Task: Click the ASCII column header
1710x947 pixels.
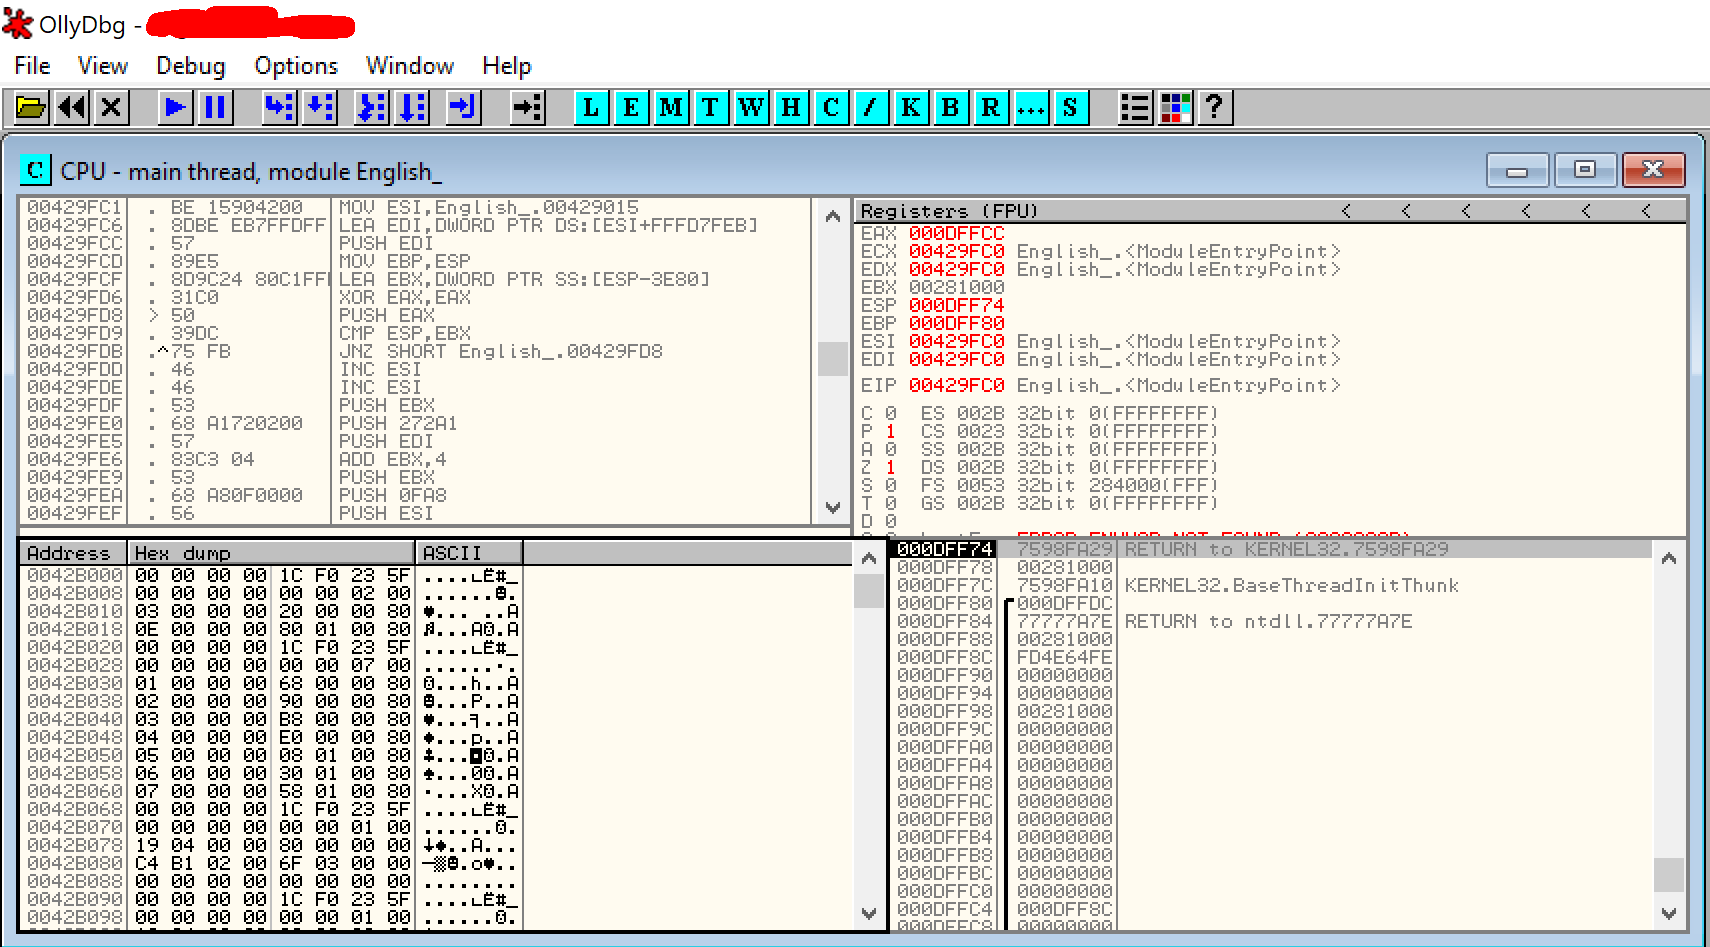Action: pos(469,553)
